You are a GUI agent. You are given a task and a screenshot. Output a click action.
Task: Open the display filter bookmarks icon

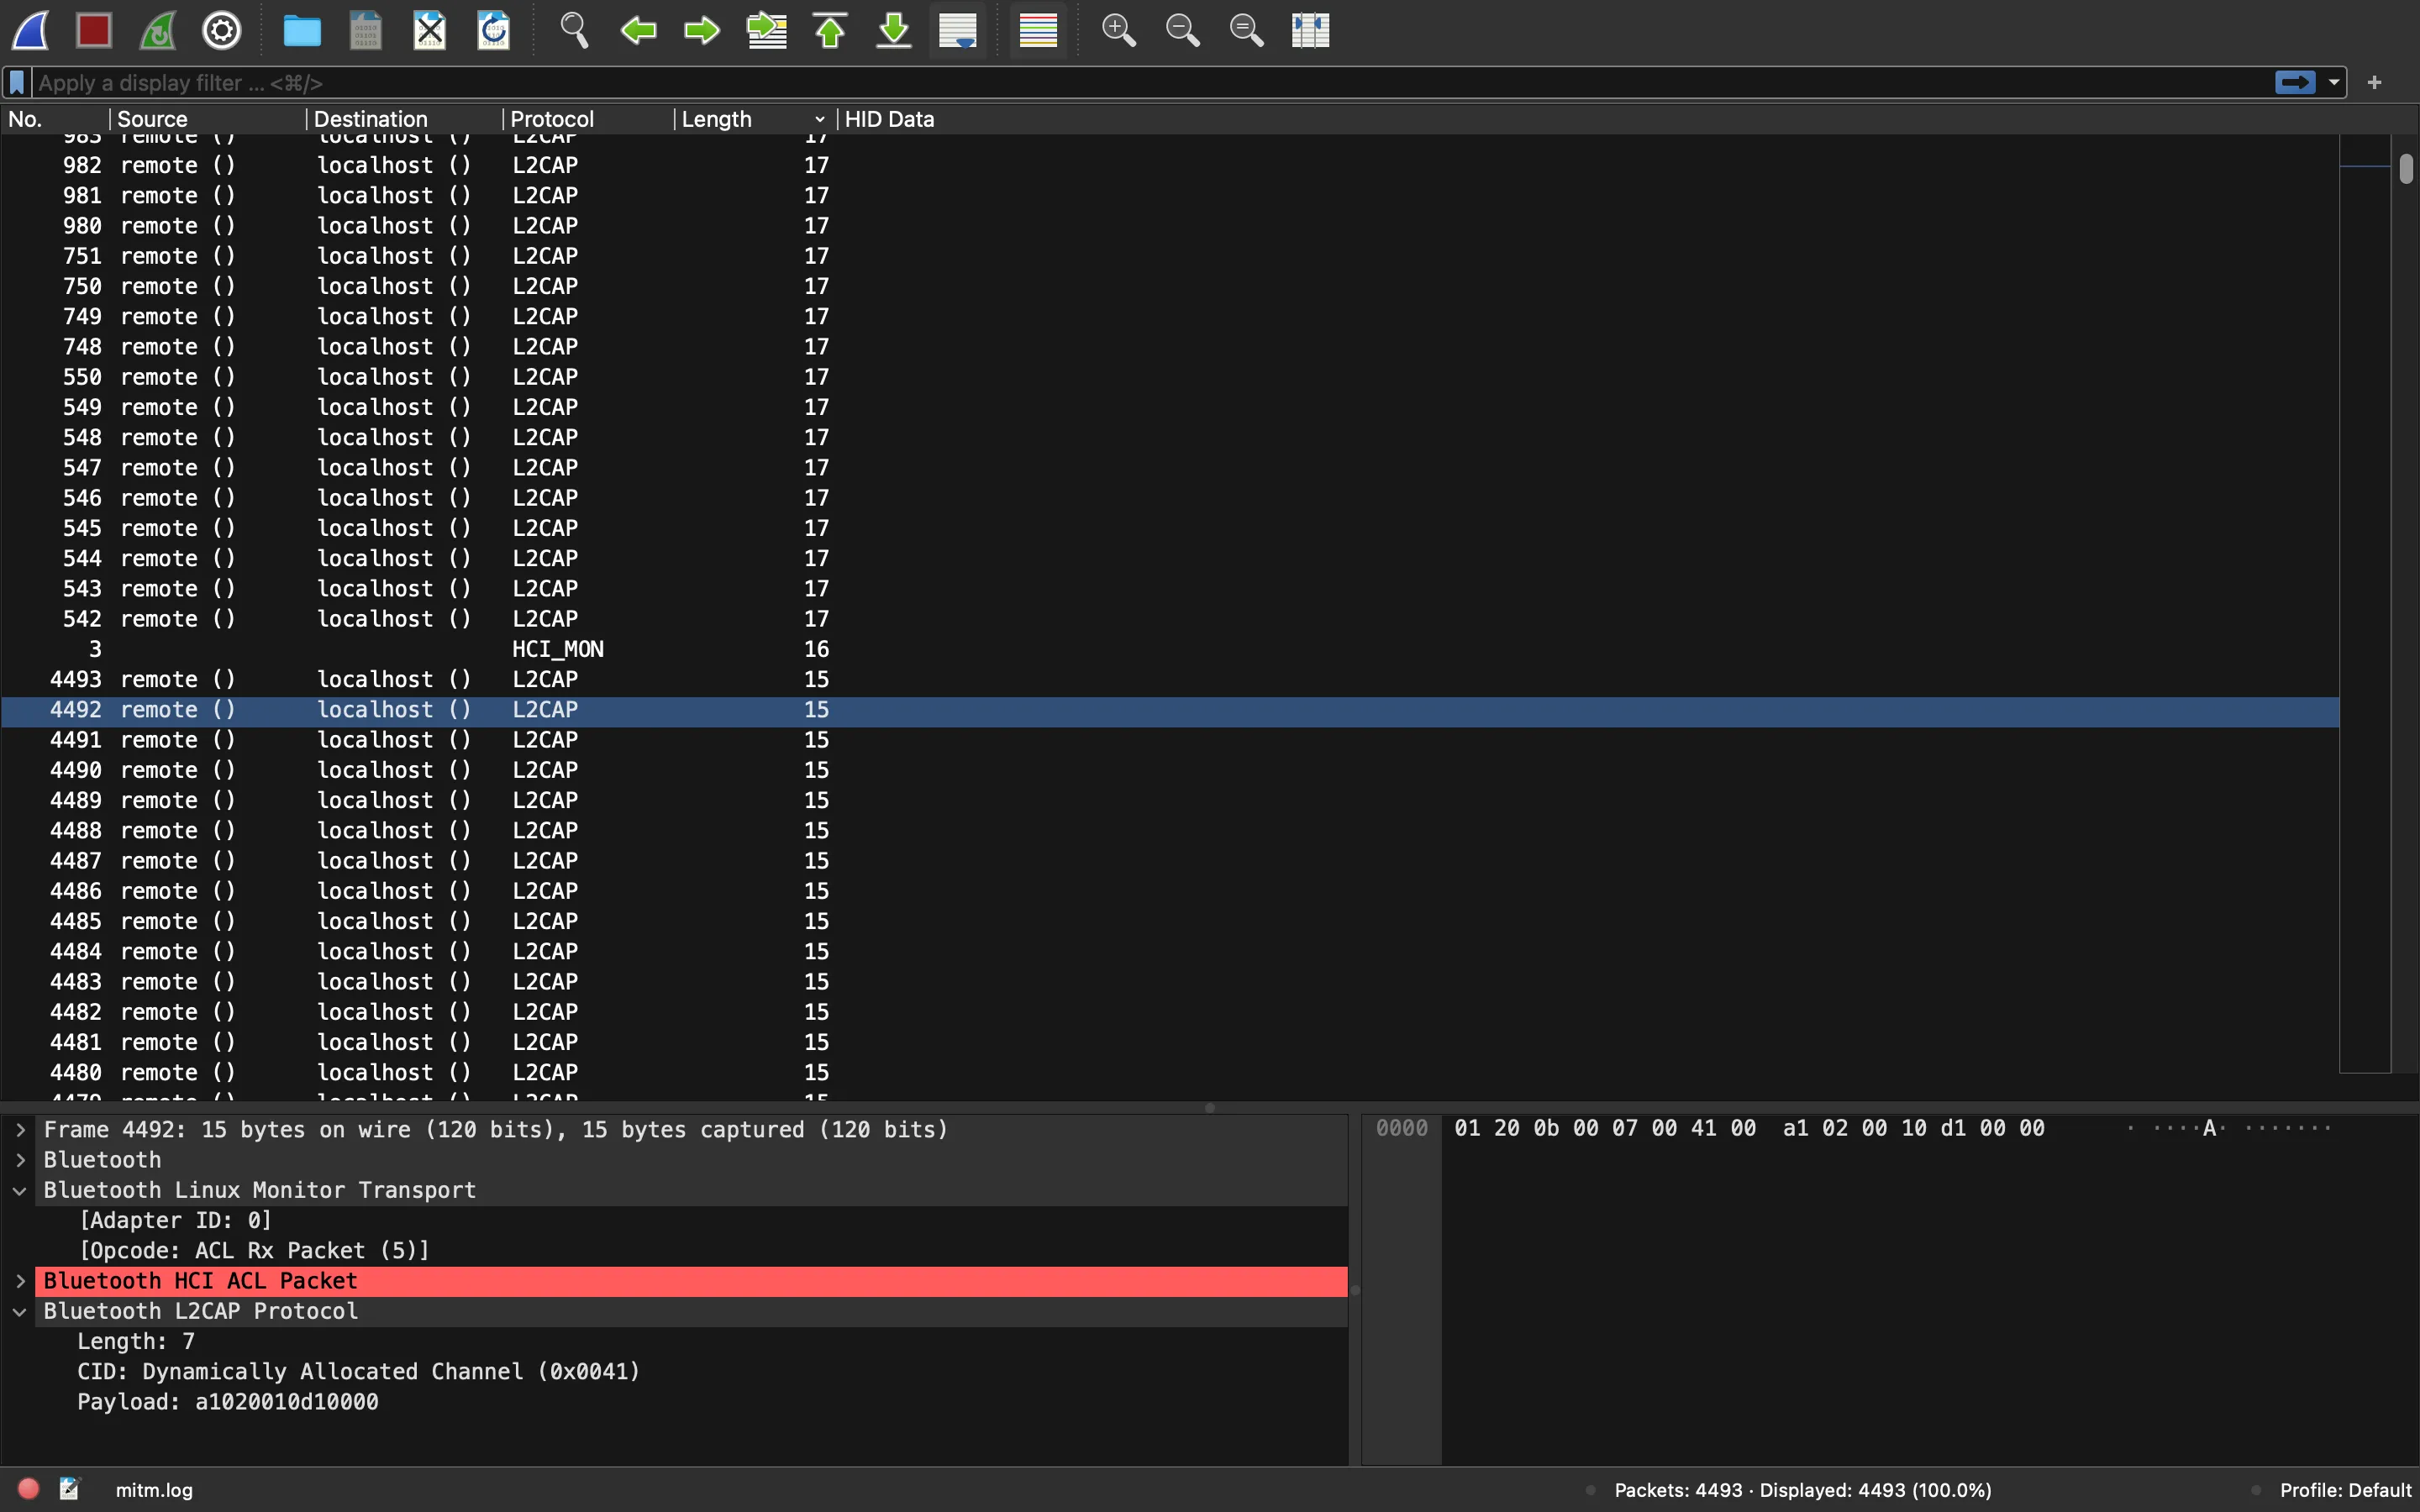[17, 82]
